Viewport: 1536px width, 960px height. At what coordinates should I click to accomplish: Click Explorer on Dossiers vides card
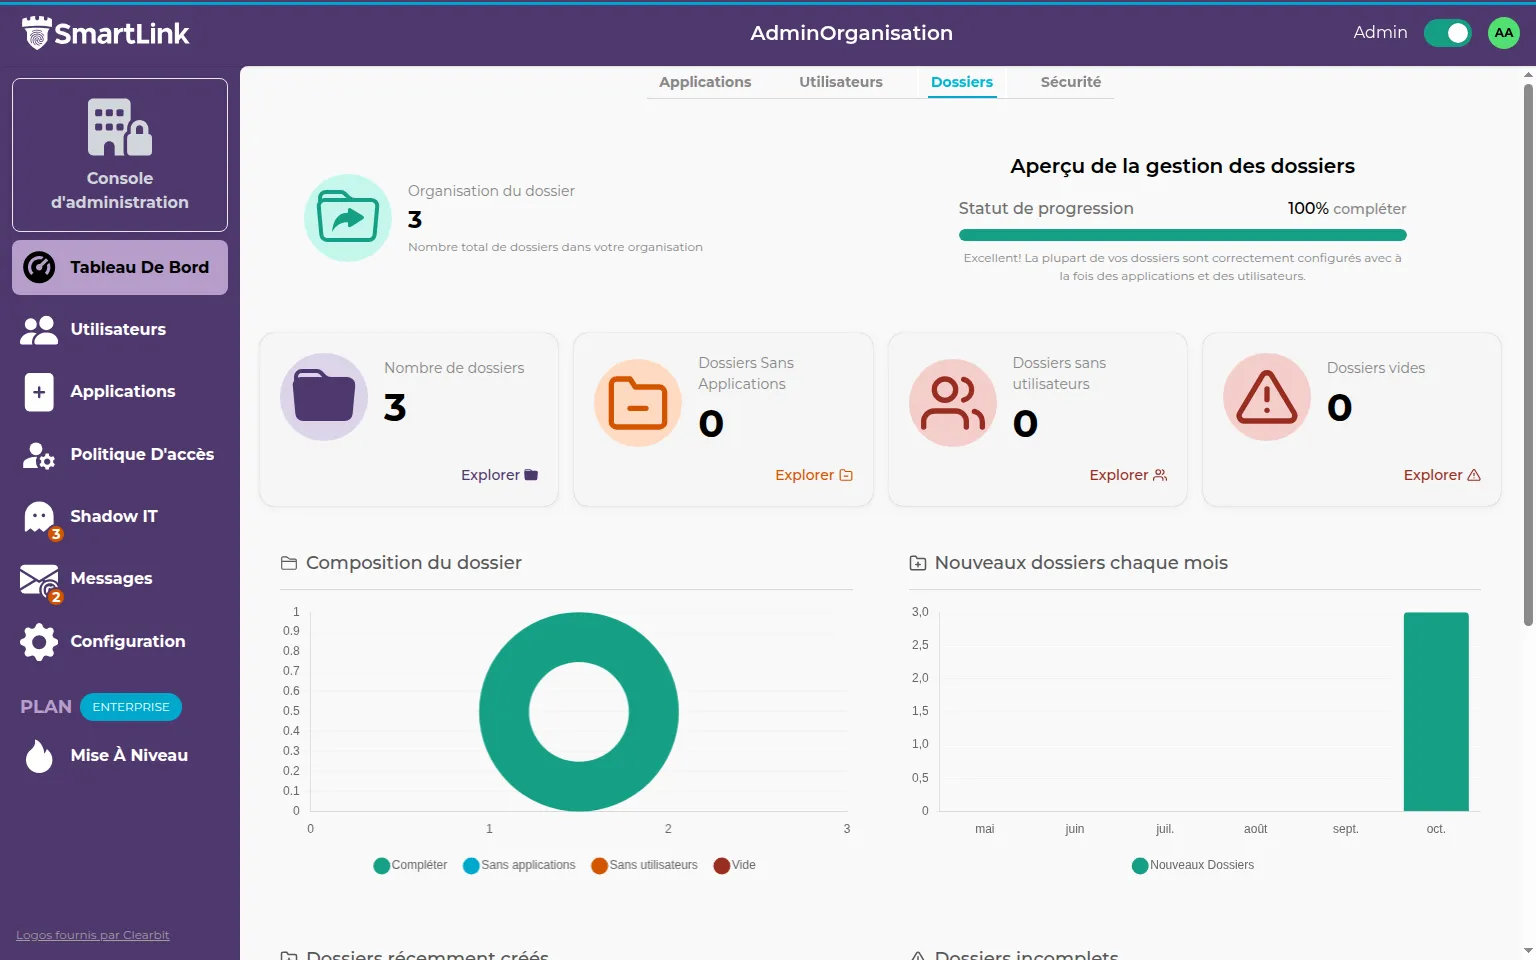pyautogui.click(x=1441, y=475)
